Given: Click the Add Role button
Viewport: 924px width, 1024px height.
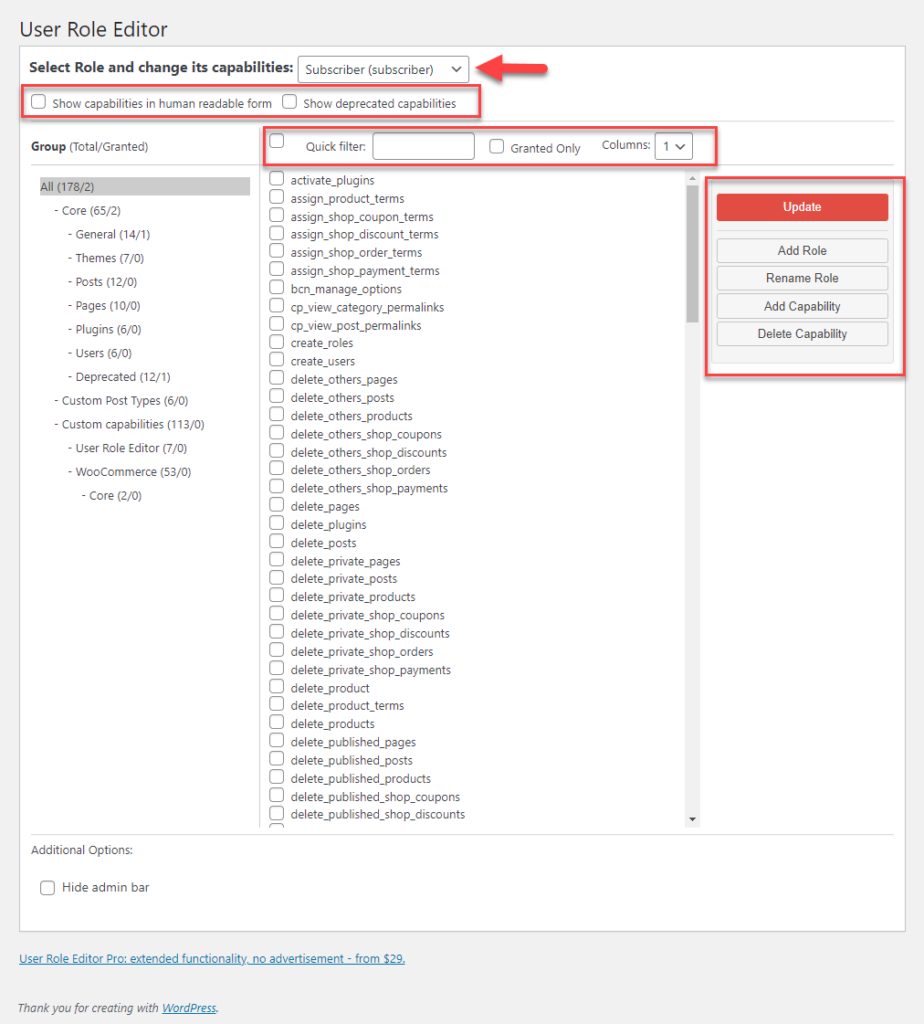Looking at the screenshot, I should (x=802, y=251).
